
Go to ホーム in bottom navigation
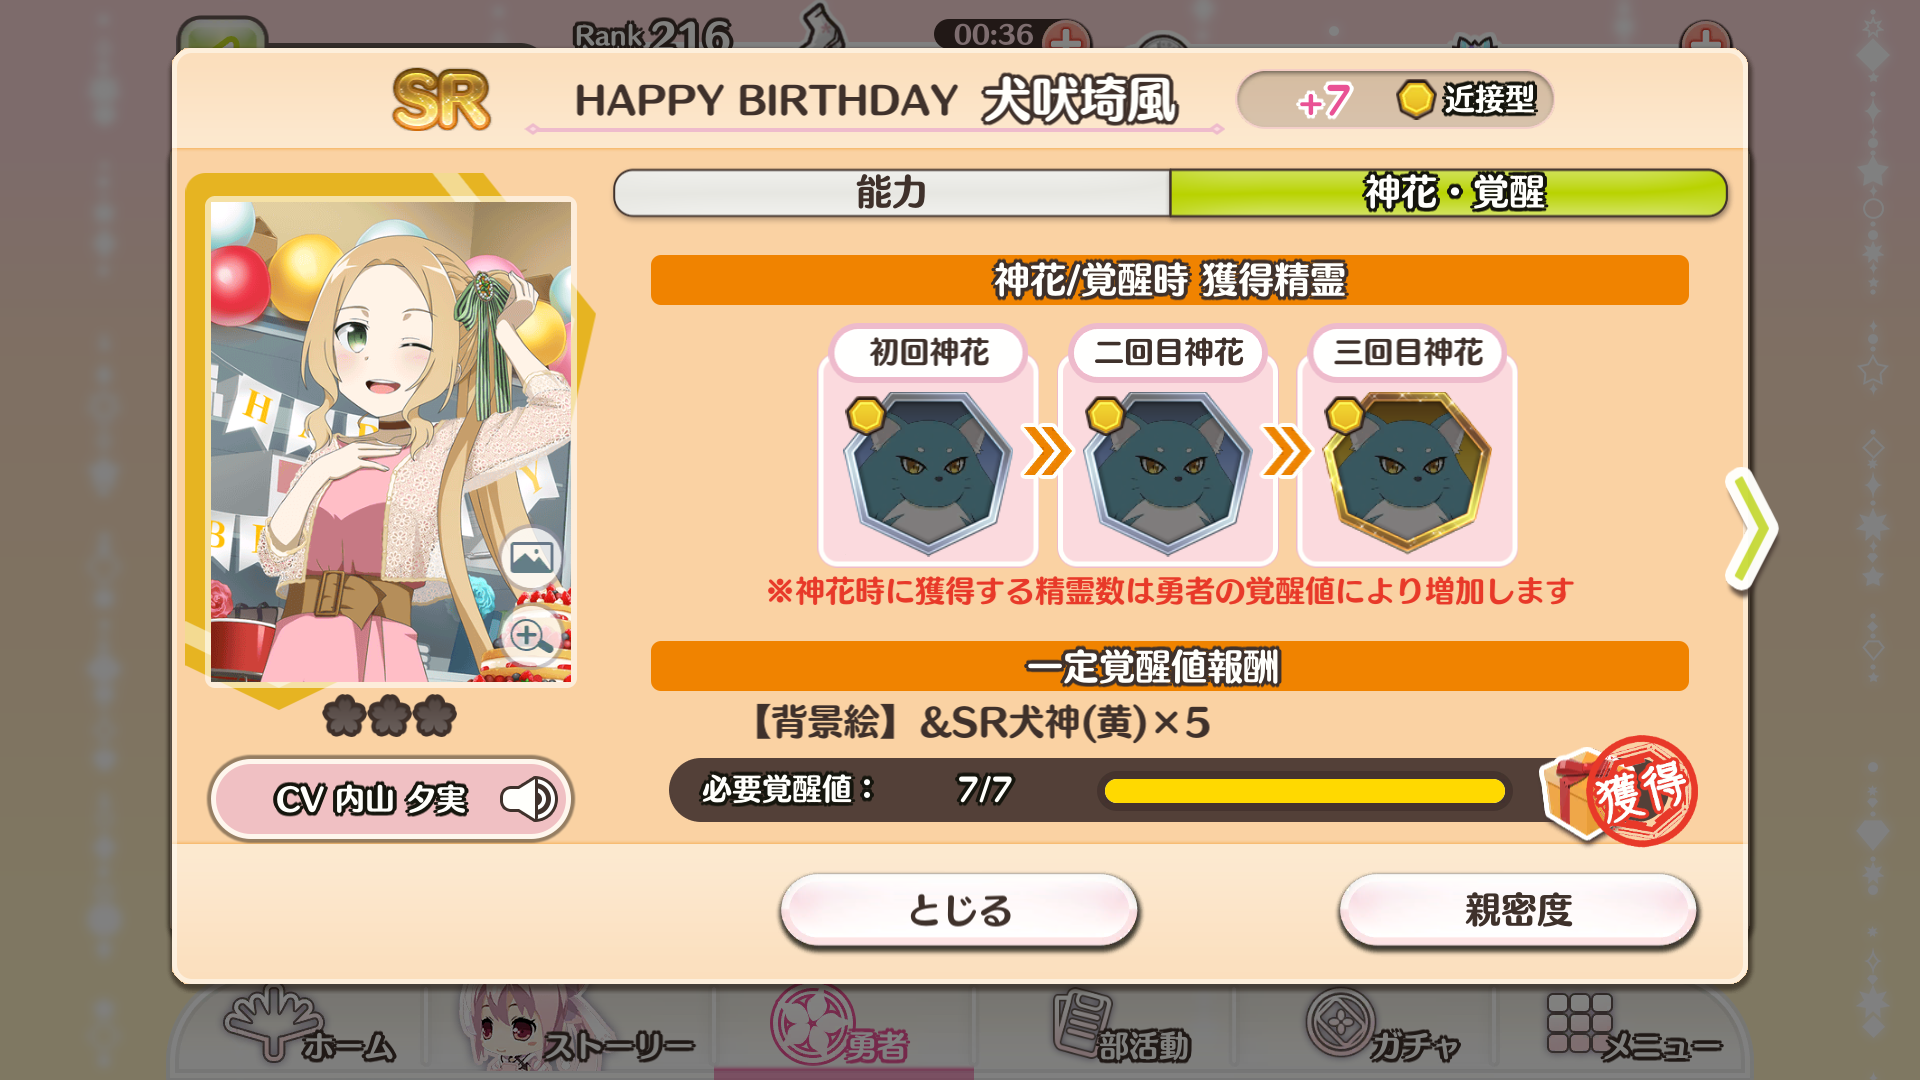point(310,1030)
